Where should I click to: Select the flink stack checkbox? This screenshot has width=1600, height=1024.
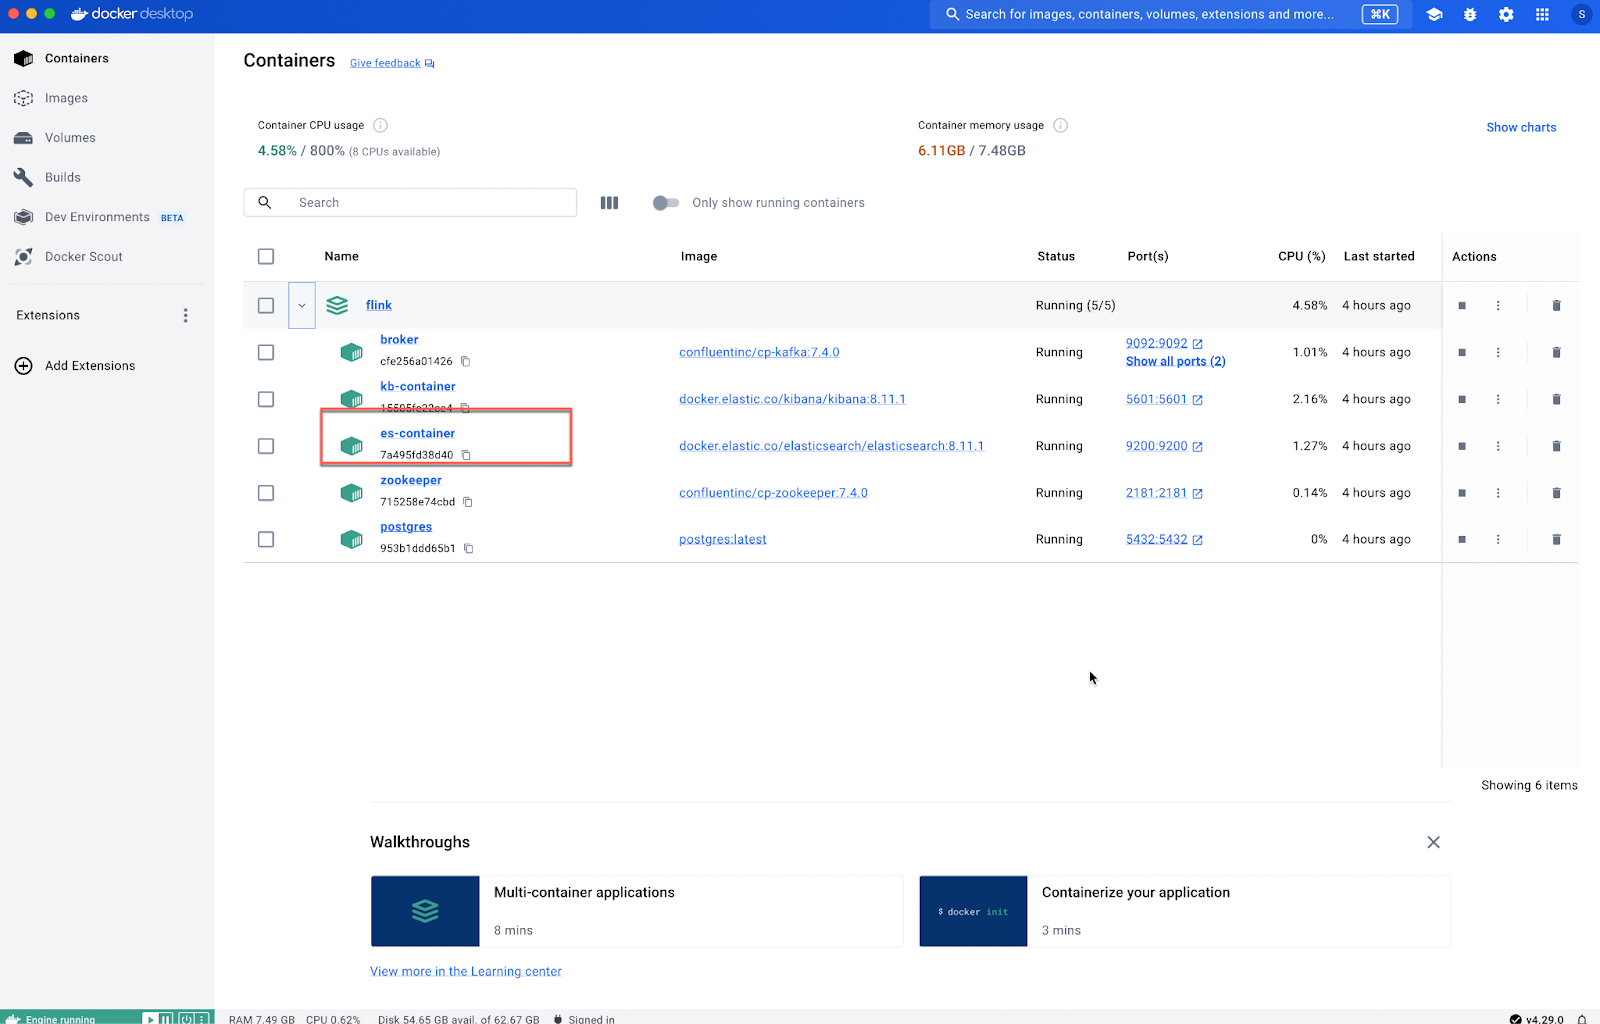click(x=266, y=305)
